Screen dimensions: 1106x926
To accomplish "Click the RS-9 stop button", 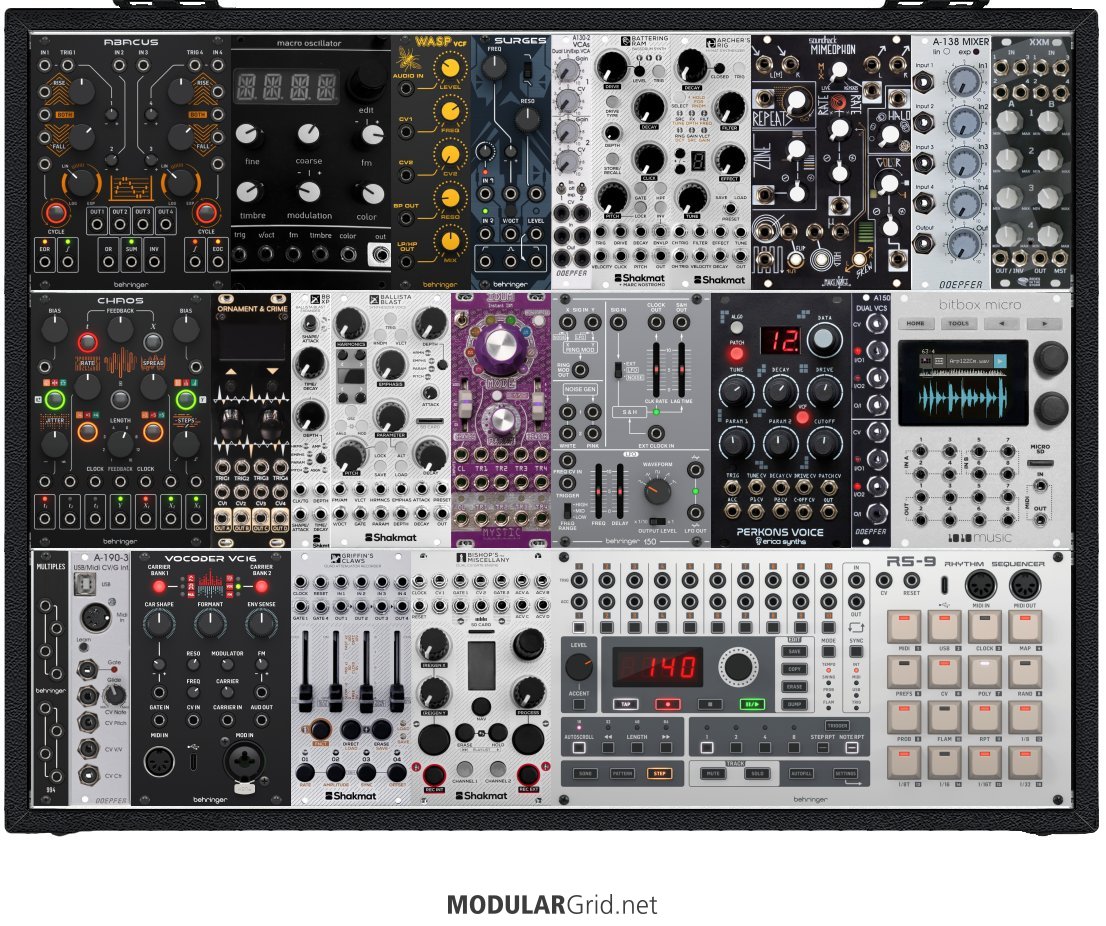I will (x=710, y=704).
